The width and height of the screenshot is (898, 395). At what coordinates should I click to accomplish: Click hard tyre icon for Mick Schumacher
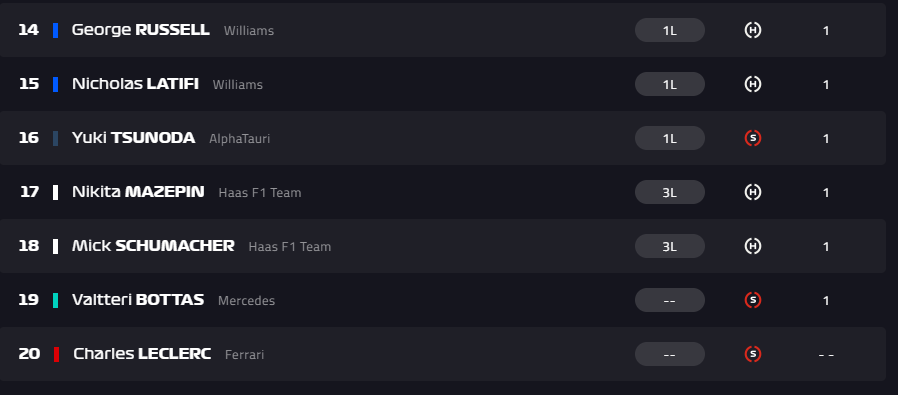point(753,246)
